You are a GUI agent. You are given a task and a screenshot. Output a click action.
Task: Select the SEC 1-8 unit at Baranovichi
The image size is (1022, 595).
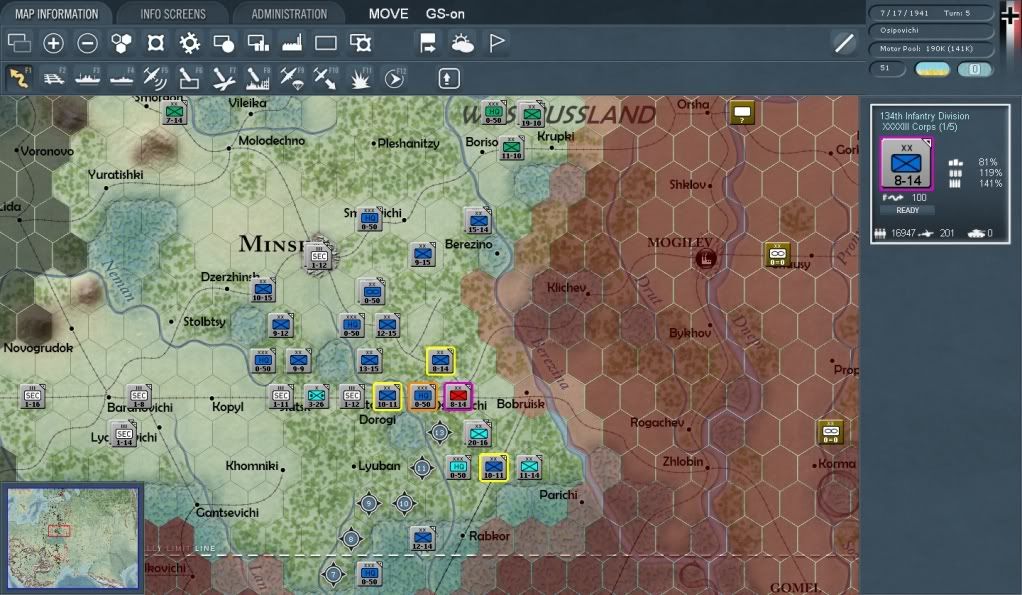139,396
